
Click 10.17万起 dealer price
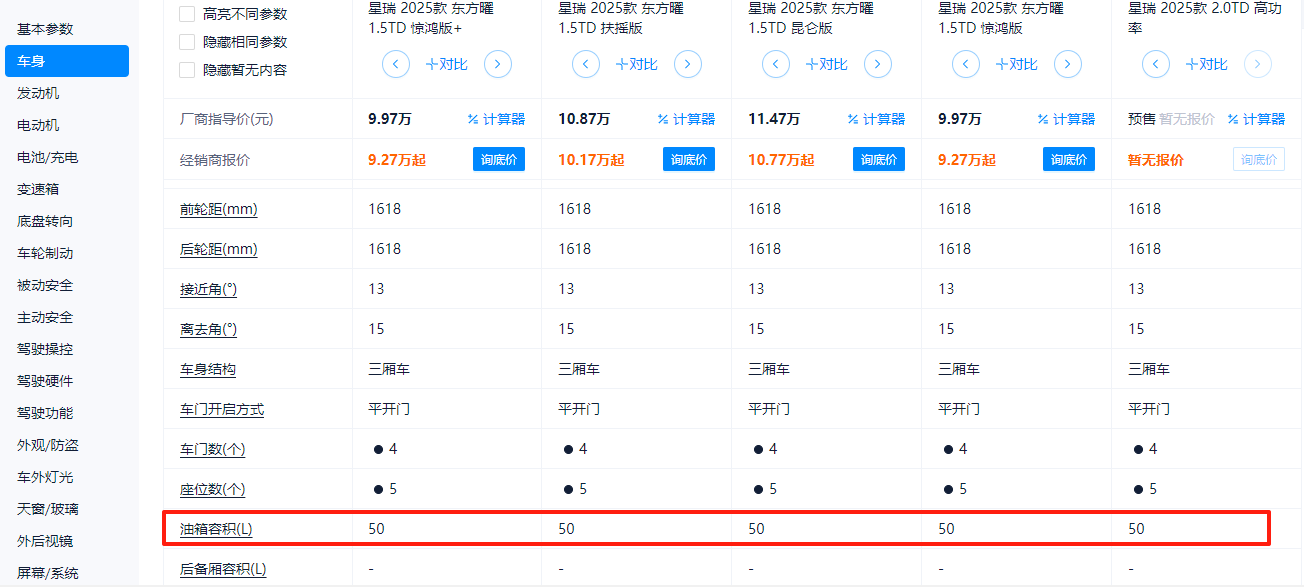(x=591, y=159)
